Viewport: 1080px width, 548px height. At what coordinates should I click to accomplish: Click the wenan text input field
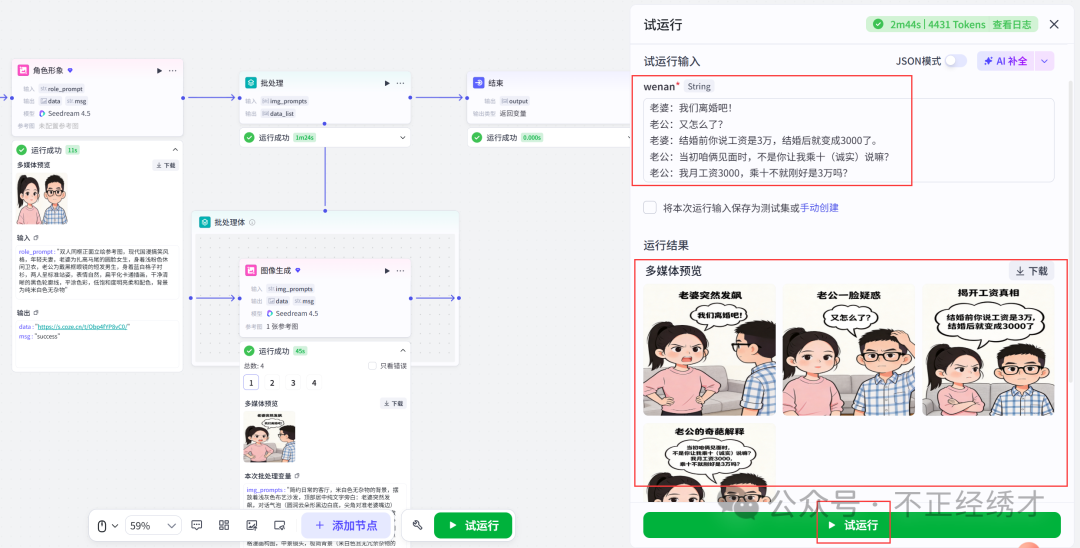pyautogui.click(x=849, y=140)
